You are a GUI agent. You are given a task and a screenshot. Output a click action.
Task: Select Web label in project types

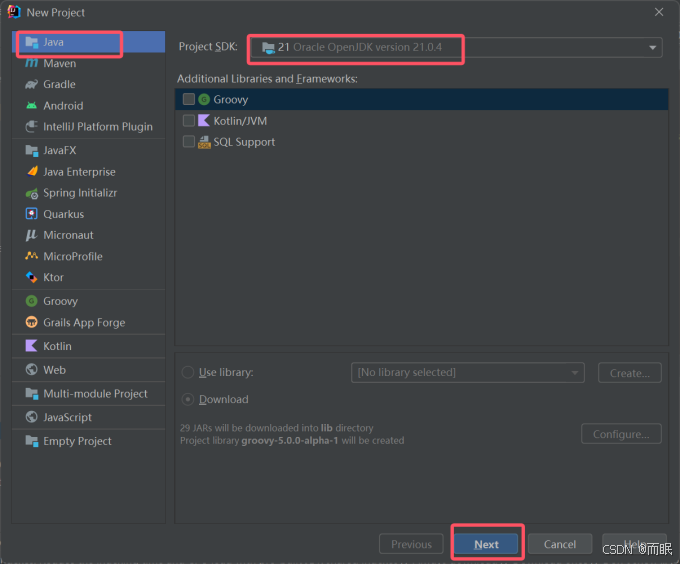pyautogui.click(x=55, y=370)
